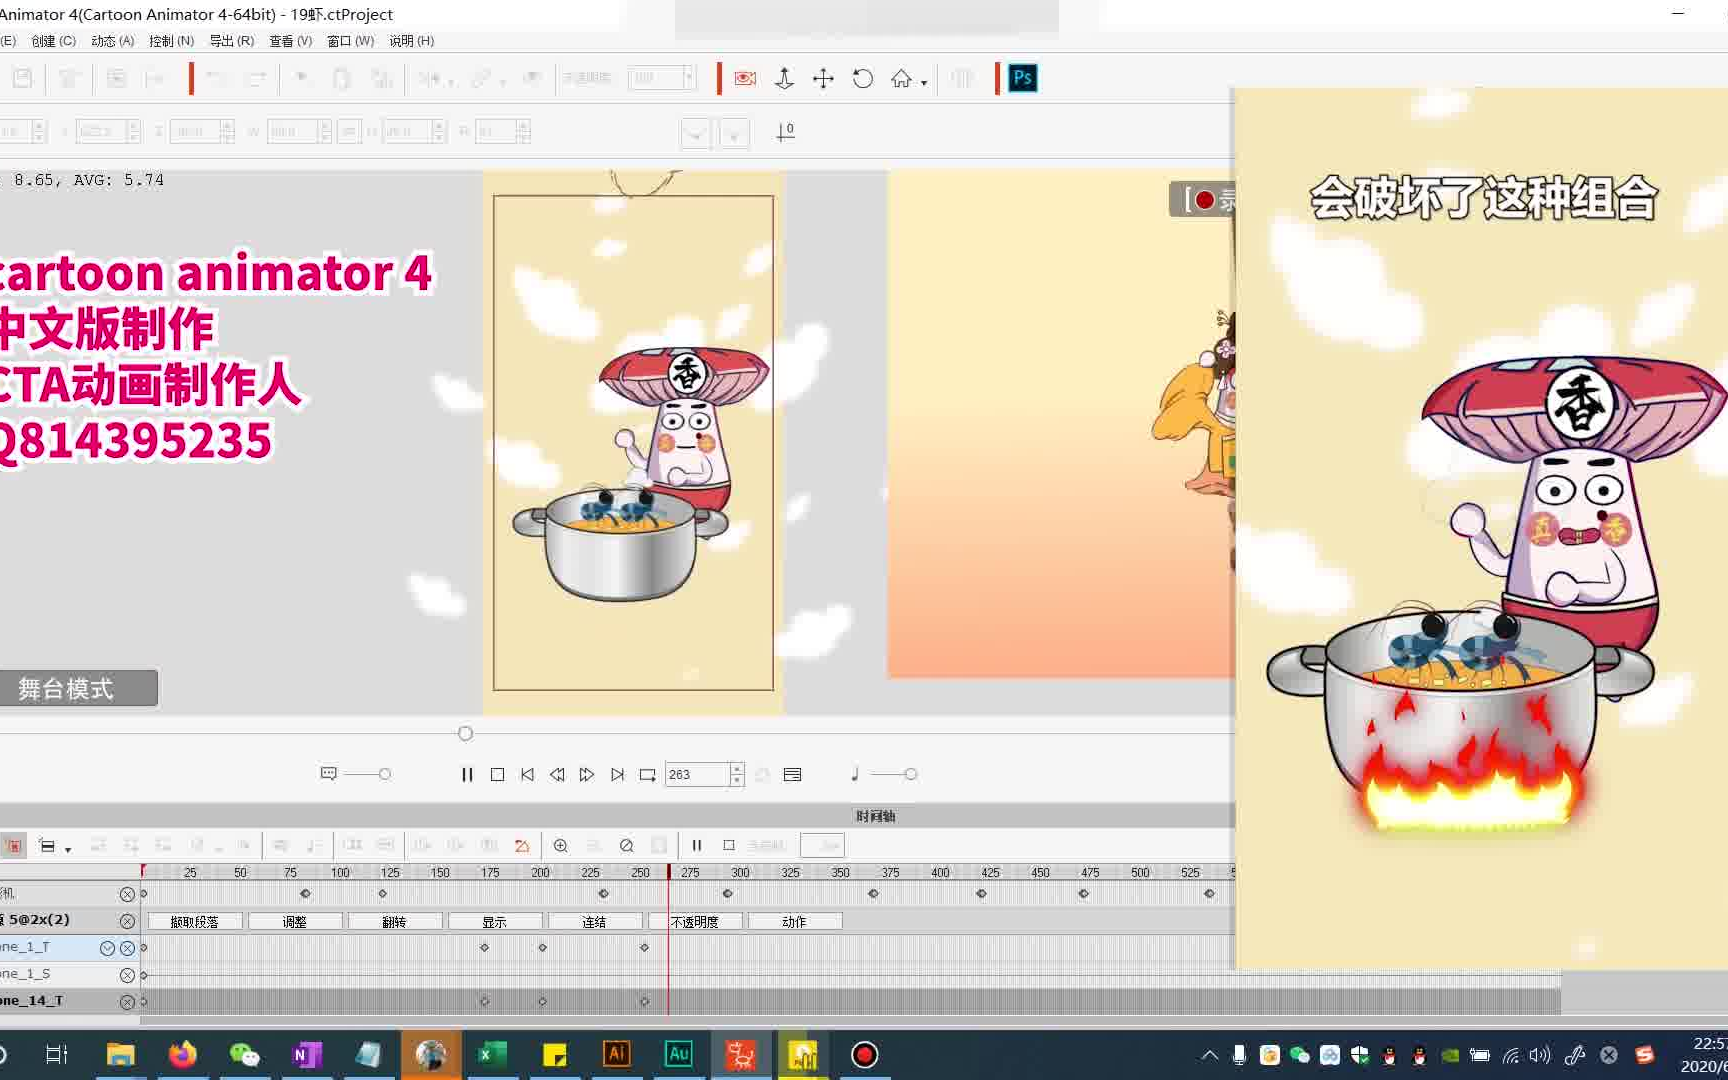Pause playback in the player bar
Viewport: 1728px width, 1080px height.
click(467, 774)
